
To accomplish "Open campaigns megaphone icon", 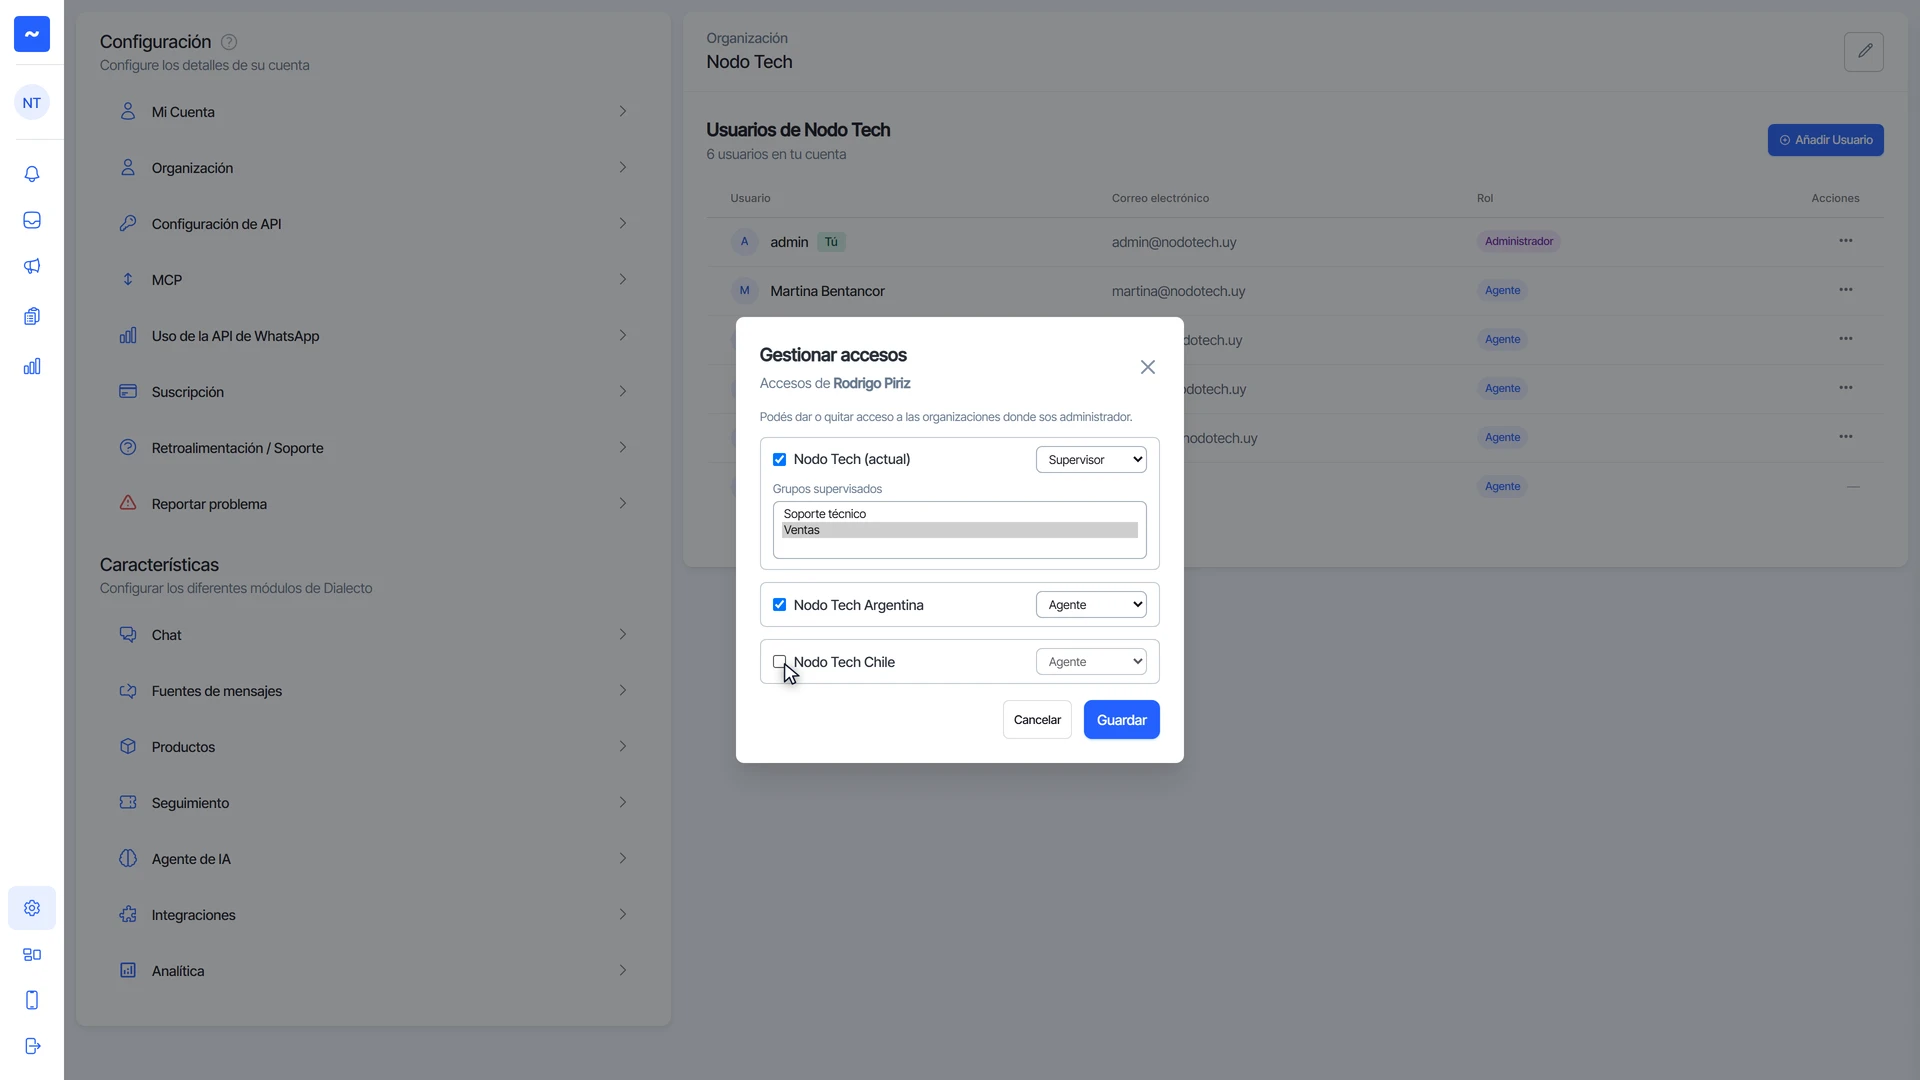I will tap(32, 266).
